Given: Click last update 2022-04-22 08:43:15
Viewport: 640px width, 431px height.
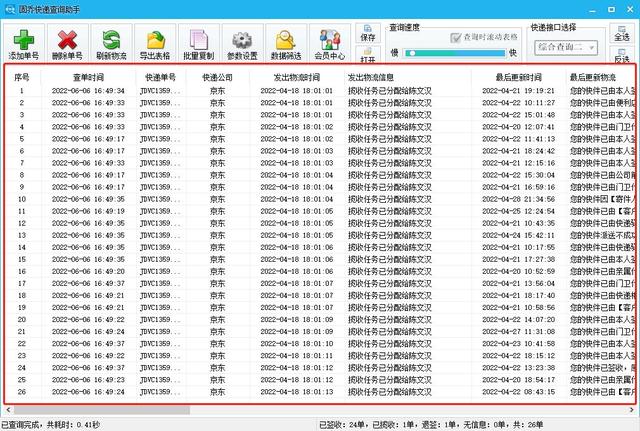Looking at the screenshot, I should pyautogui.click(x=518, y=392).
